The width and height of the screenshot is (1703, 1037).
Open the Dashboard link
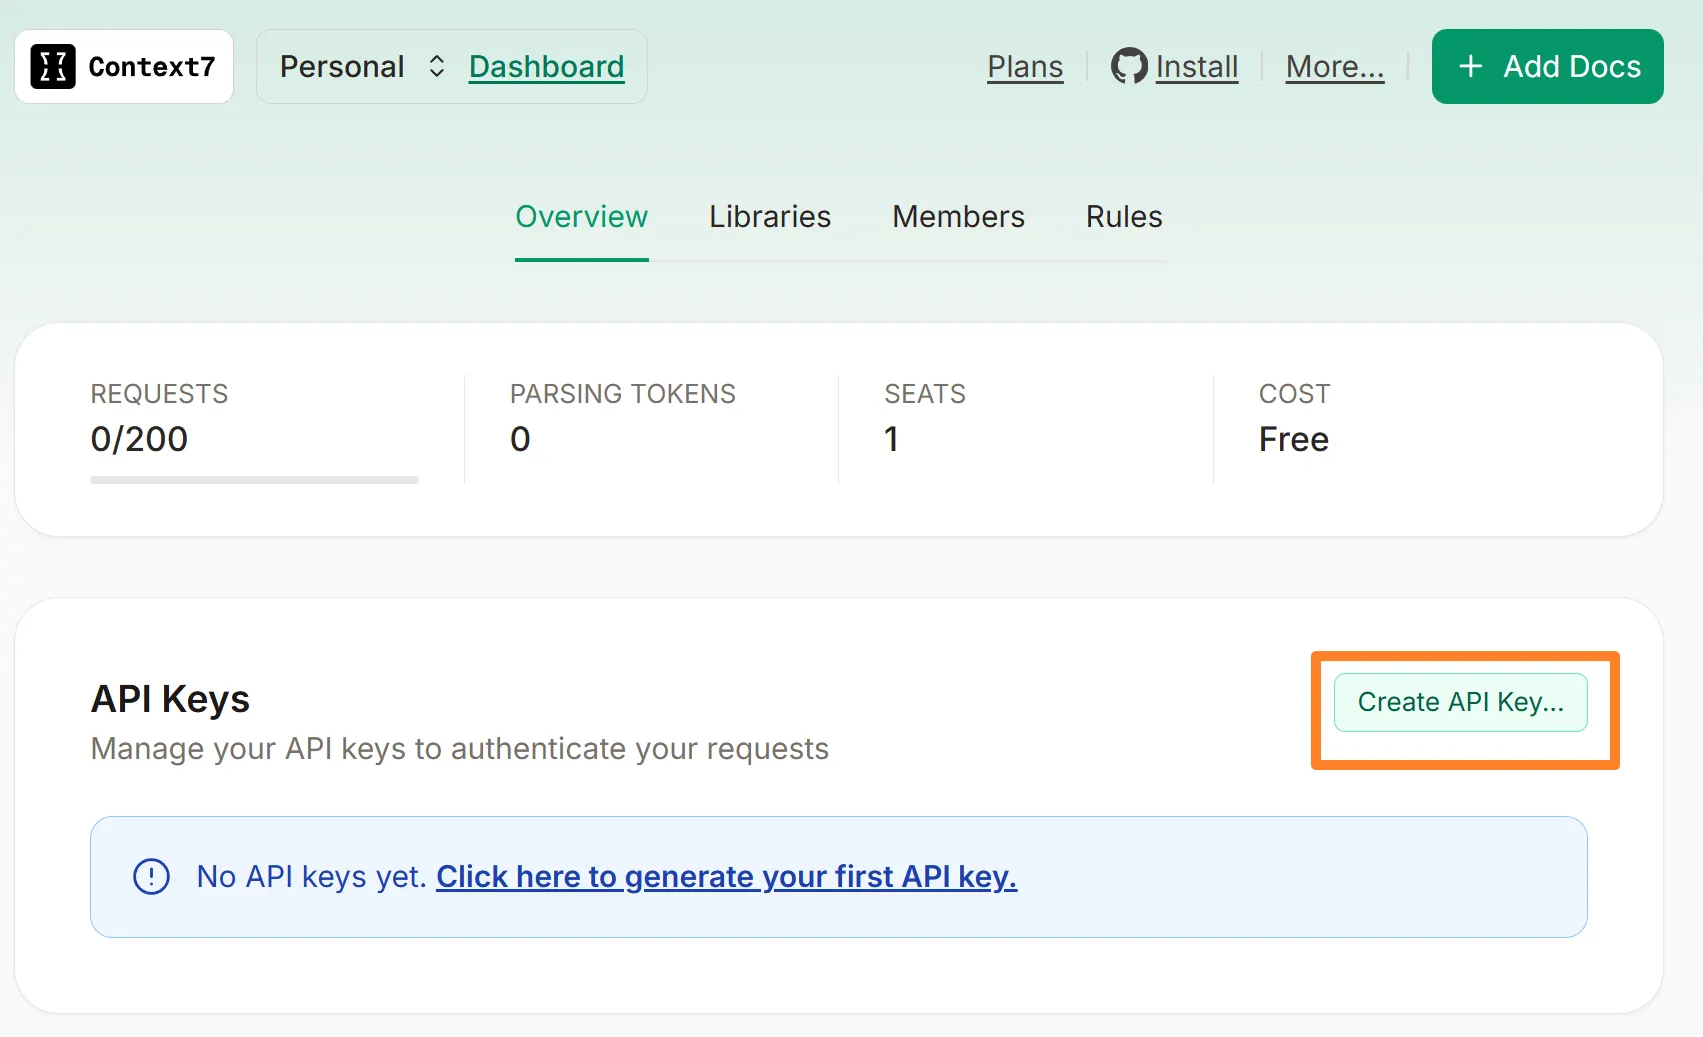tap(546, 67)
